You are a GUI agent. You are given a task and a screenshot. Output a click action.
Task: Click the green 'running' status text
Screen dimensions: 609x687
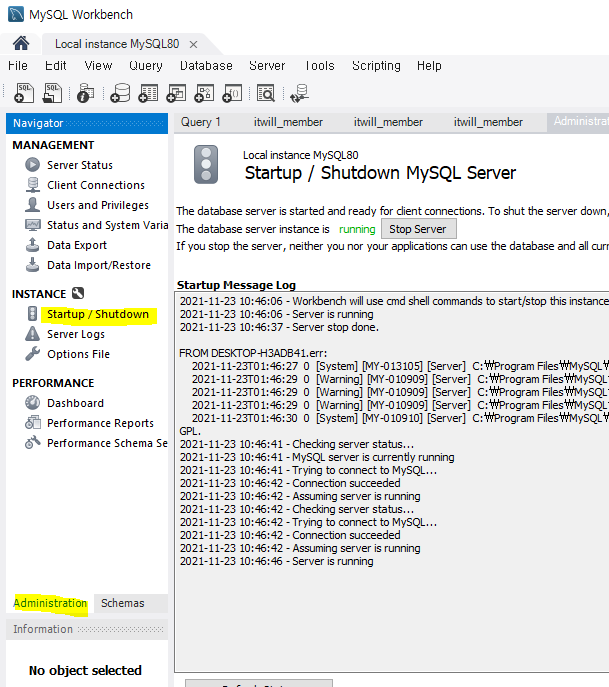(x=357, y=230)
